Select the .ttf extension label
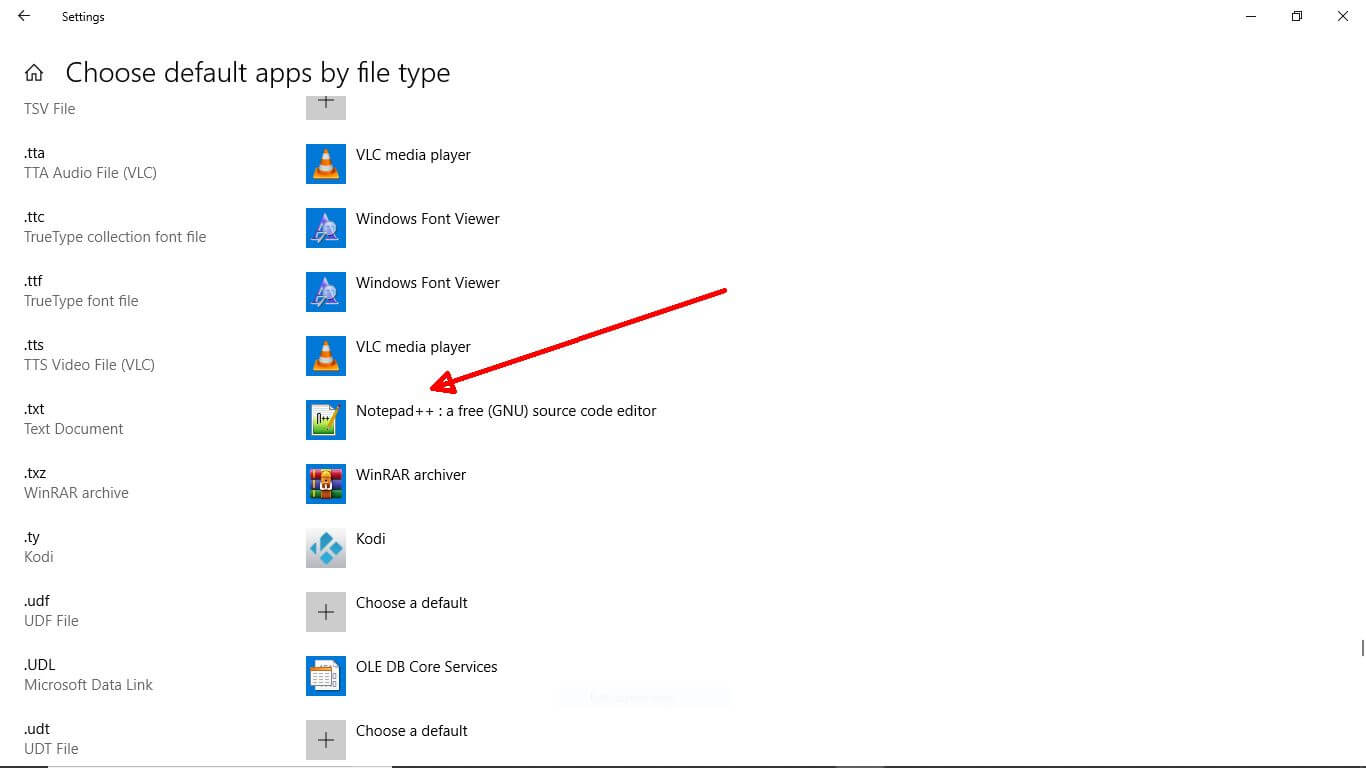Viewport: 1366px width, 768px height. [33, 281]
